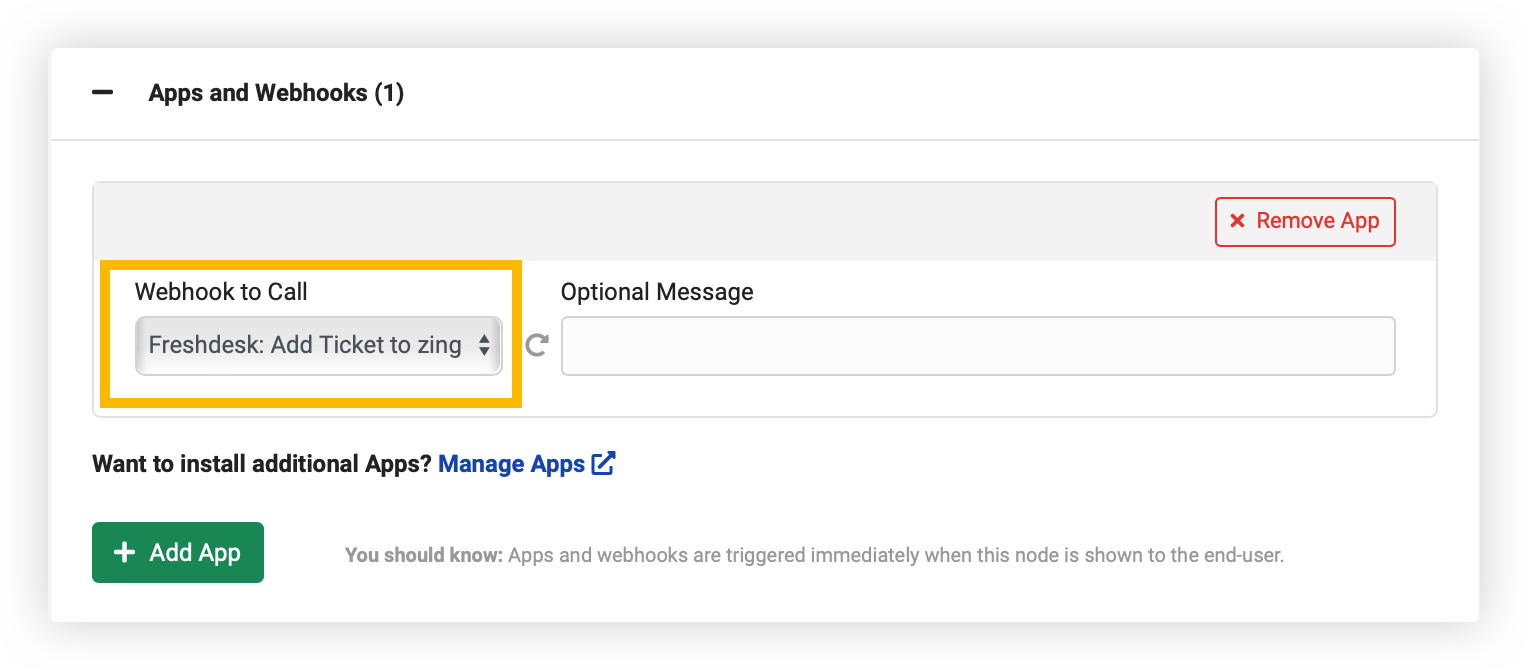Viewport: 1528px width, 670px height.
Task: Click the up-down arrows on webhook select
Action: [x=484, y=346]
